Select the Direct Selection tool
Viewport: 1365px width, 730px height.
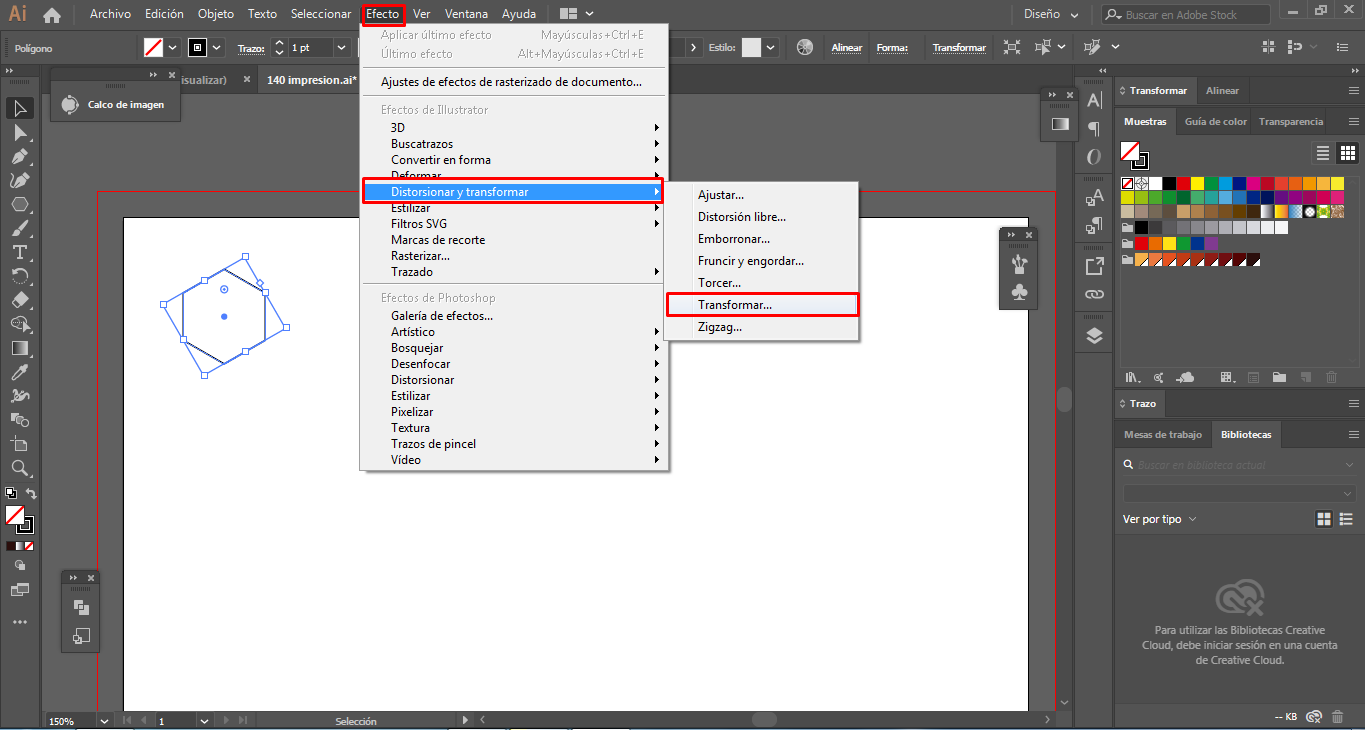pos(20,132)
